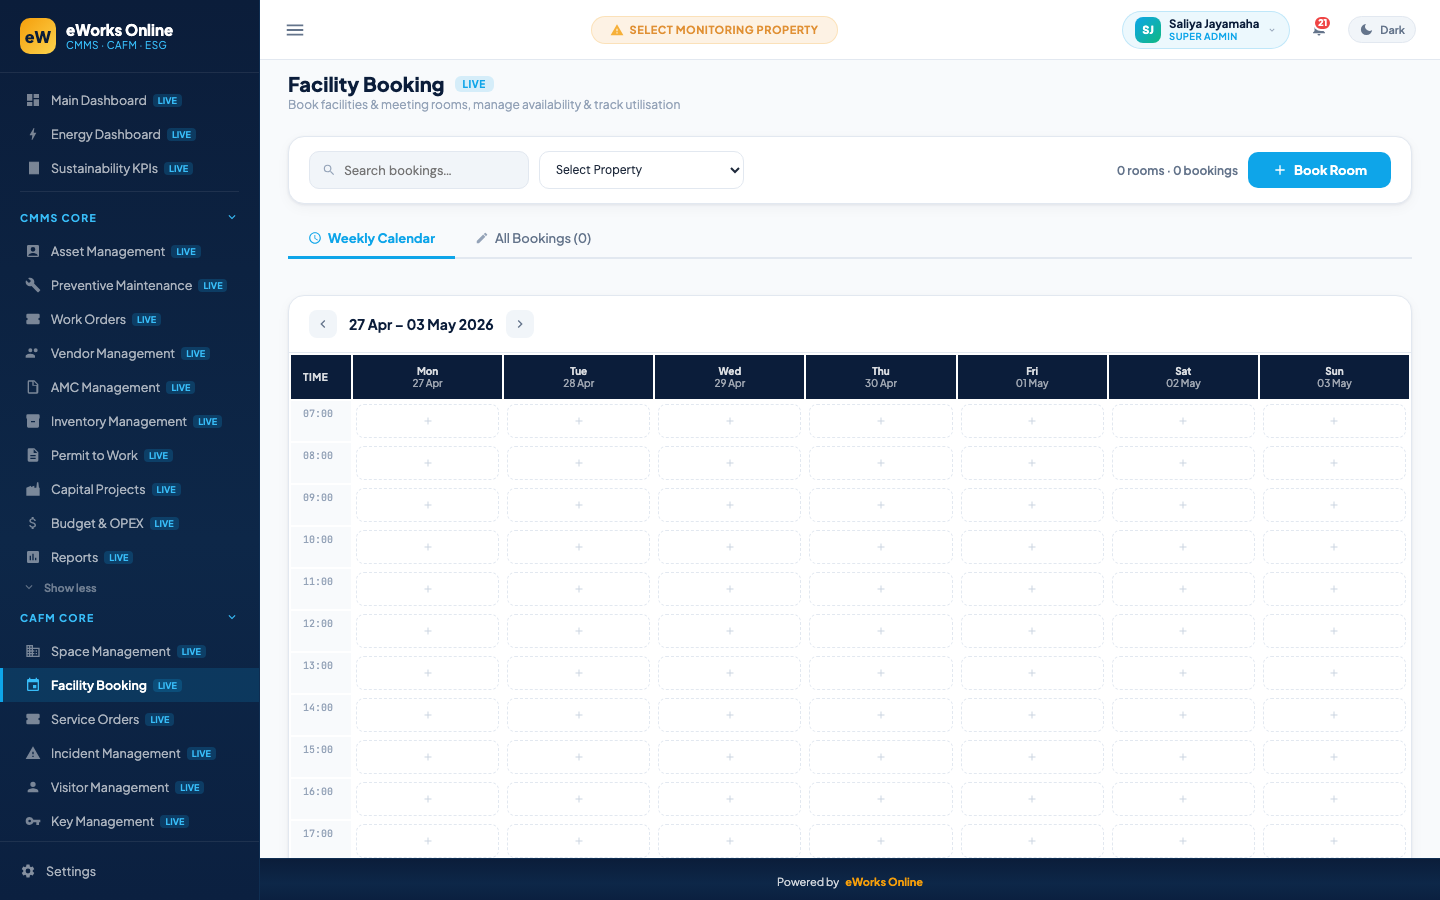
Task: Click the 0 rooms · 0 bookings text
Action: 1177,170
